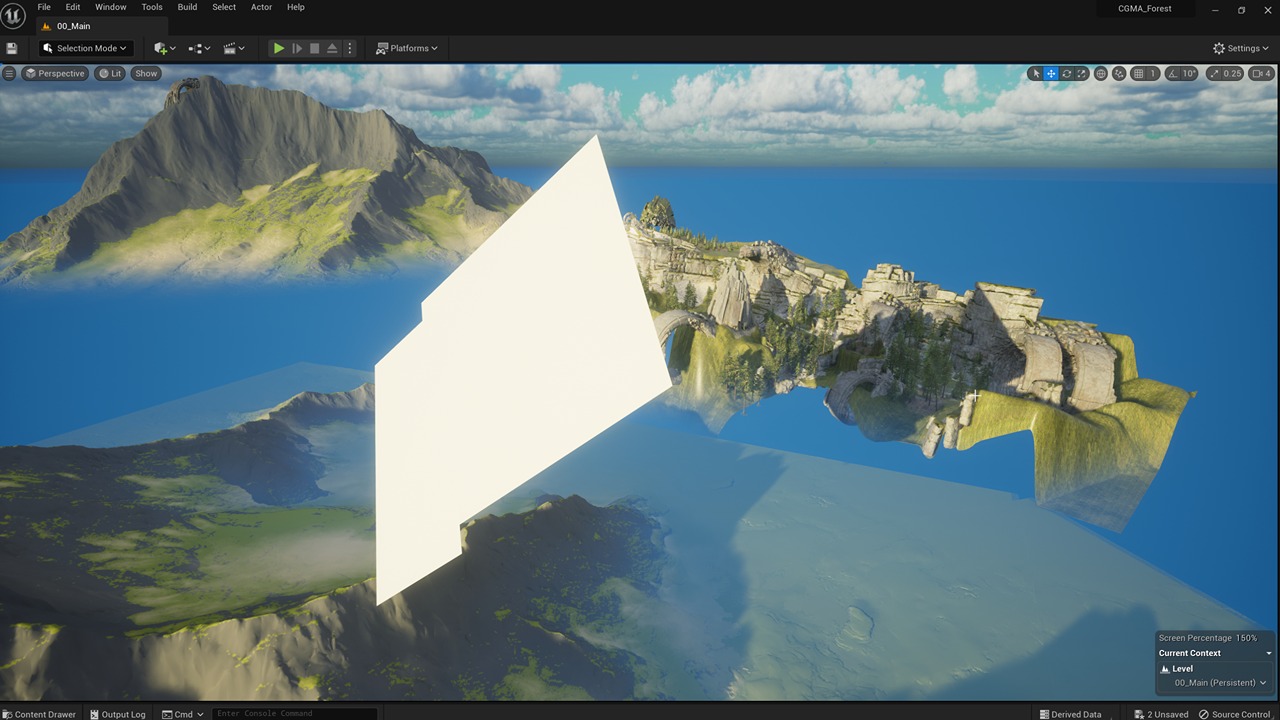Viewport: 1280px width, 720px height.
Task: Restore down the Unreal Editor window
Action: 1241,10
